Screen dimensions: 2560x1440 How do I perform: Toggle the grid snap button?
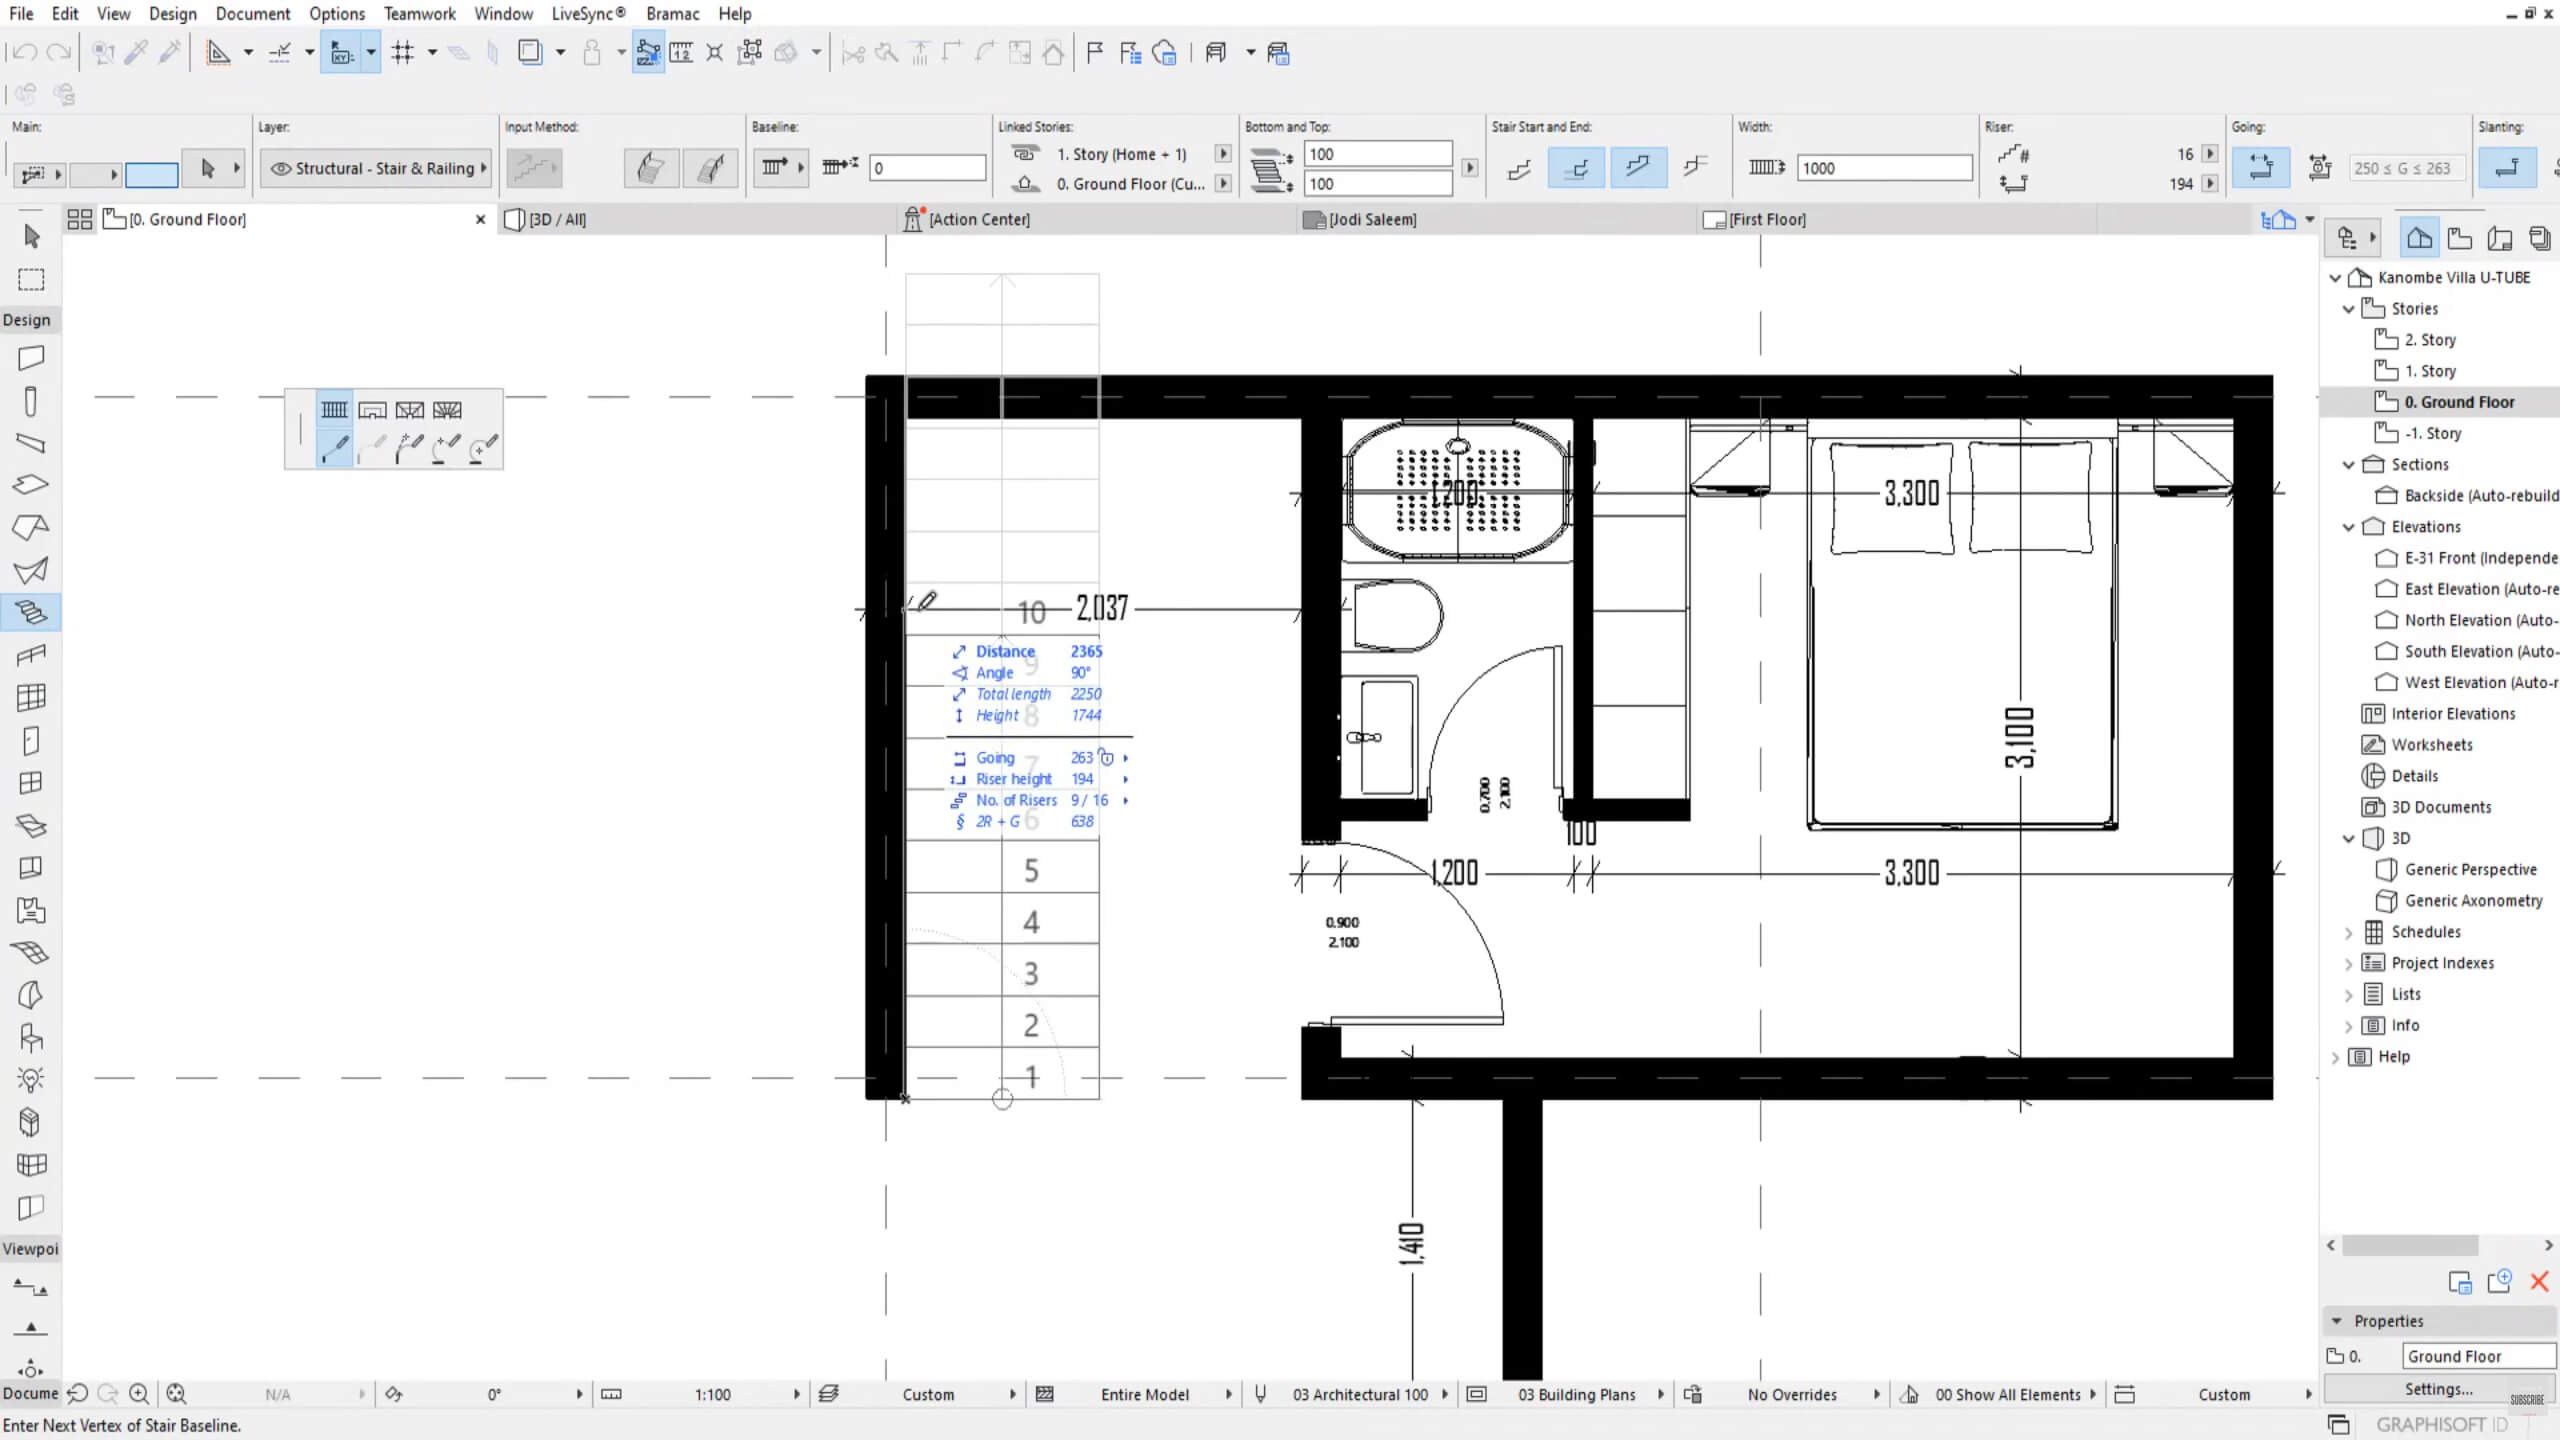(x=403, y=52)
